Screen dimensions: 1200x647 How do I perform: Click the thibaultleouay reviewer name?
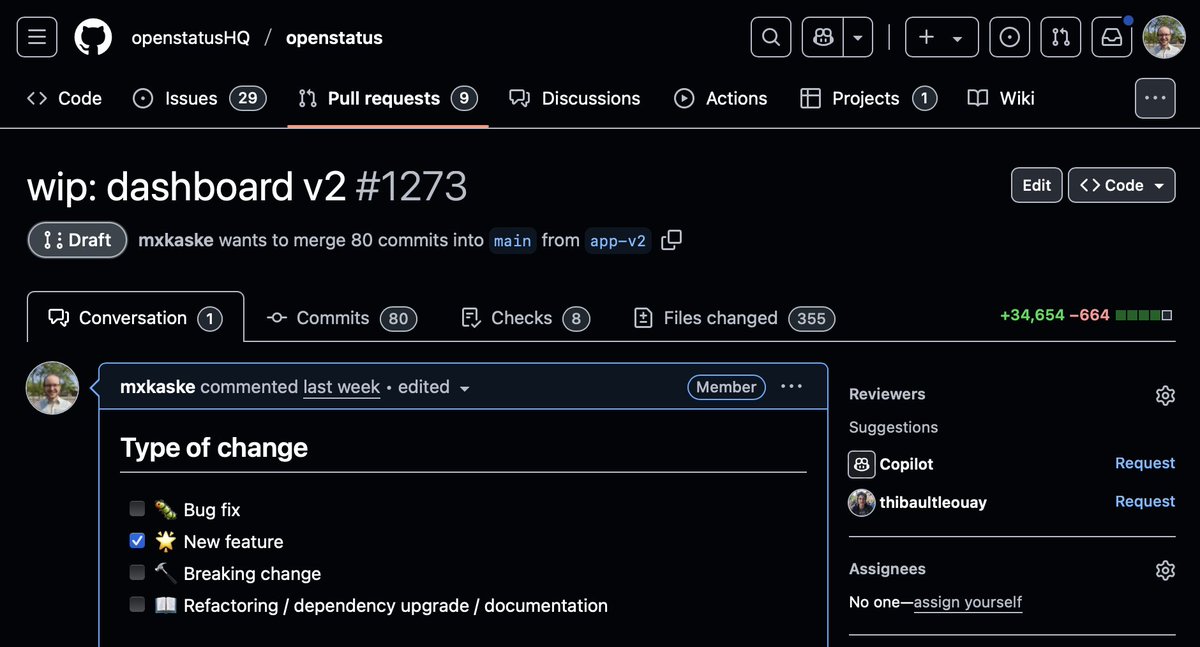933,502
